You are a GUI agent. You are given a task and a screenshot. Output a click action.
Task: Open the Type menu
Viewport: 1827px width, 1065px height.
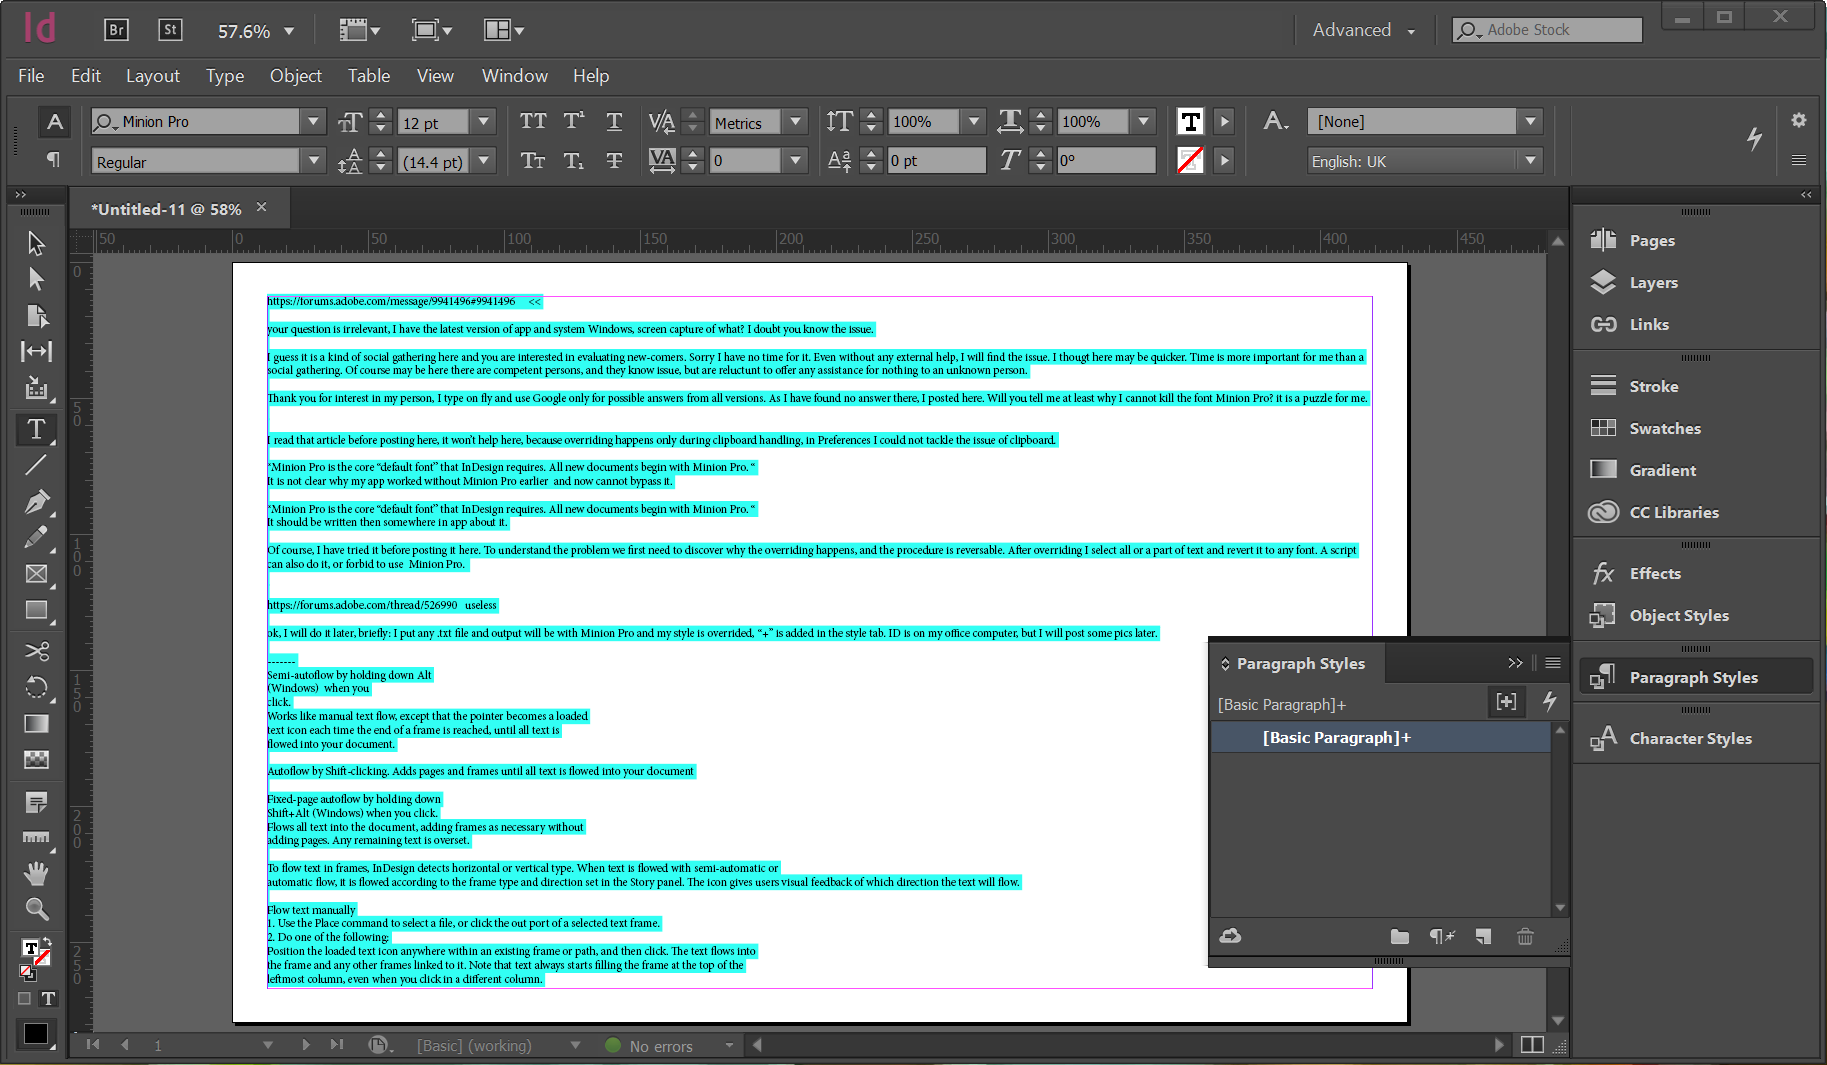225,75
